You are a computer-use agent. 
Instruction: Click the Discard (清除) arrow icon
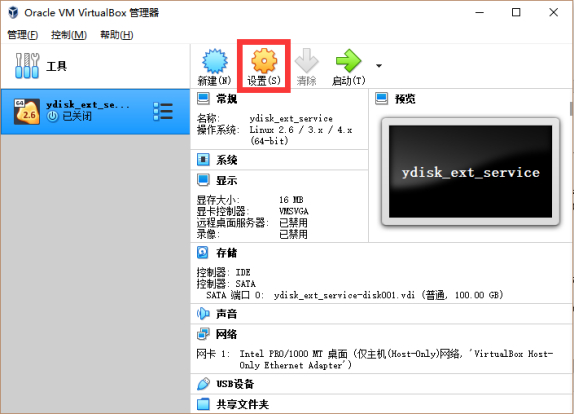(307, 61)
